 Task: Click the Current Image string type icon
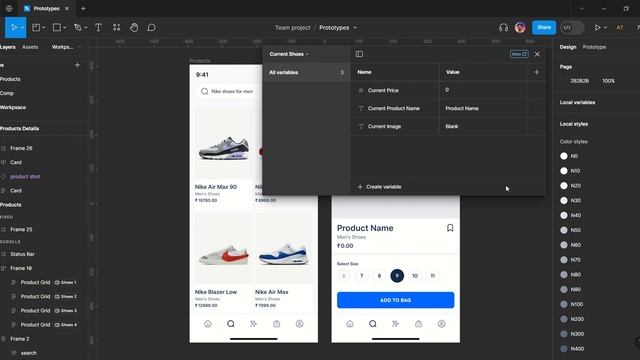click(360, 126)
